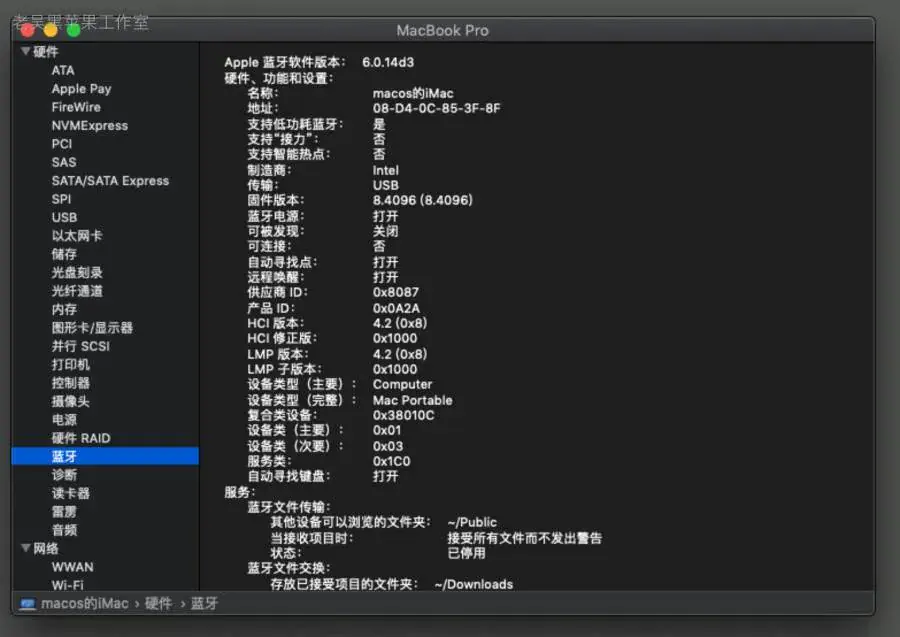Screen dimensions: 900x637
Task: Click the Apple 蓝牙软件版本 label
Action: click(x=285, y=62)
